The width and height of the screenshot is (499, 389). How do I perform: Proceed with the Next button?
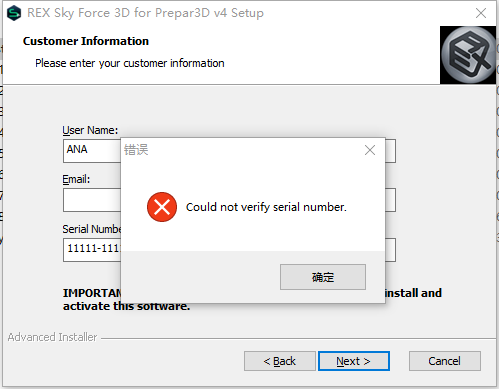(x=354, y=361)
